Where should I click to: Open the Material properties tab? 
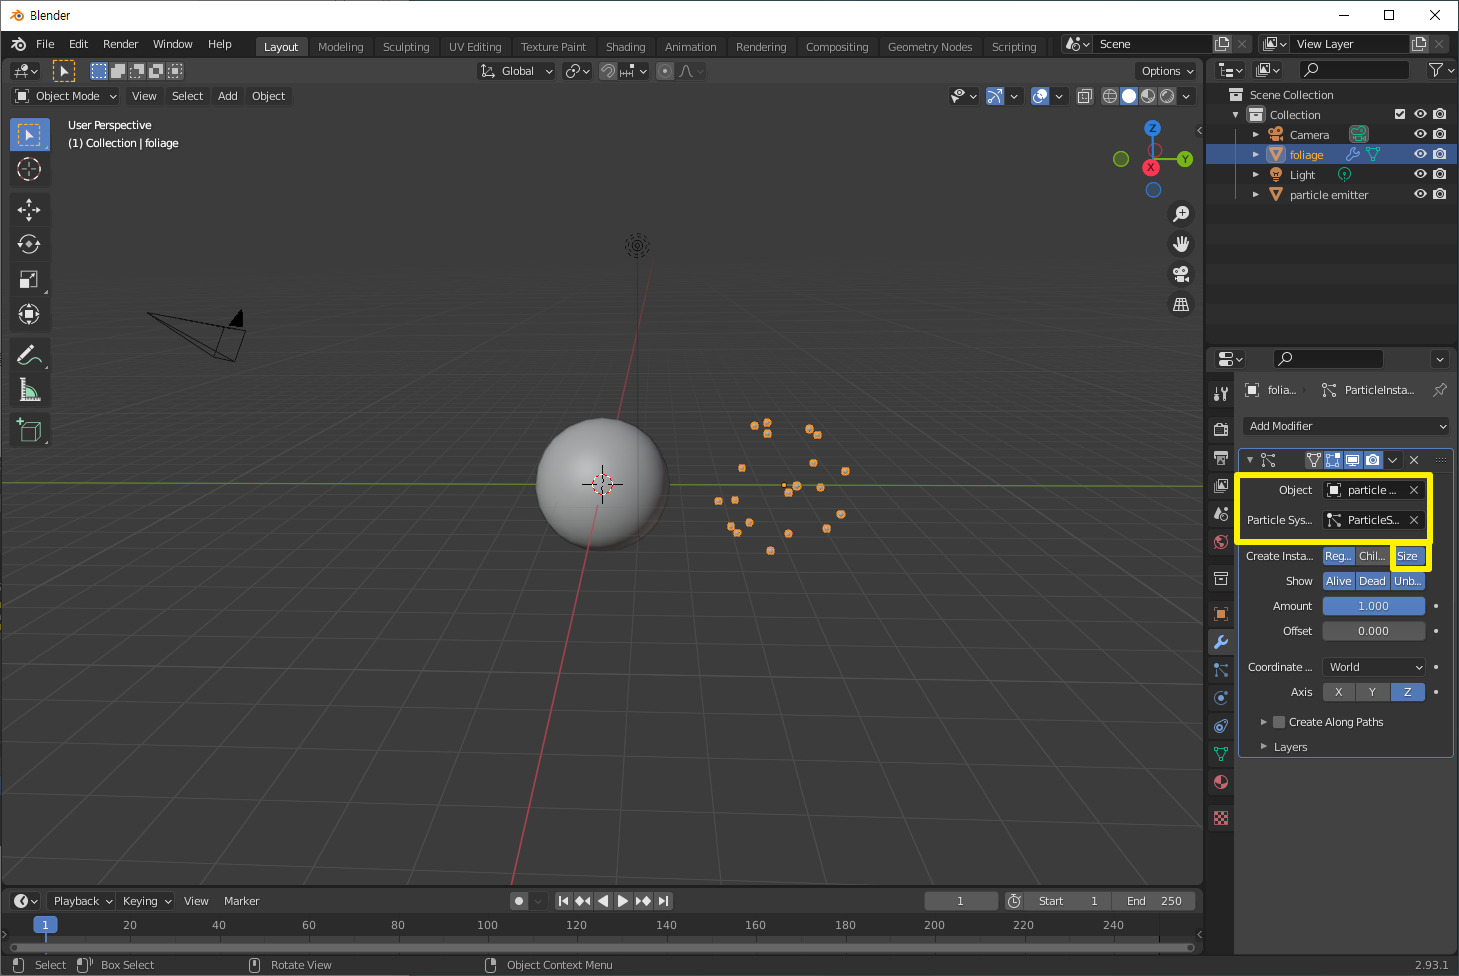click(1221, 782)
